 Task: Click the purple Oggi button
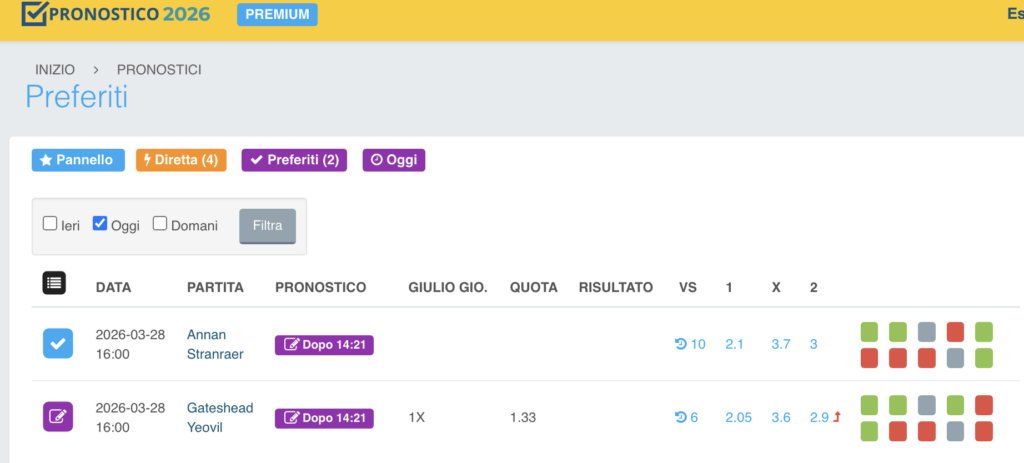(393, 160)
